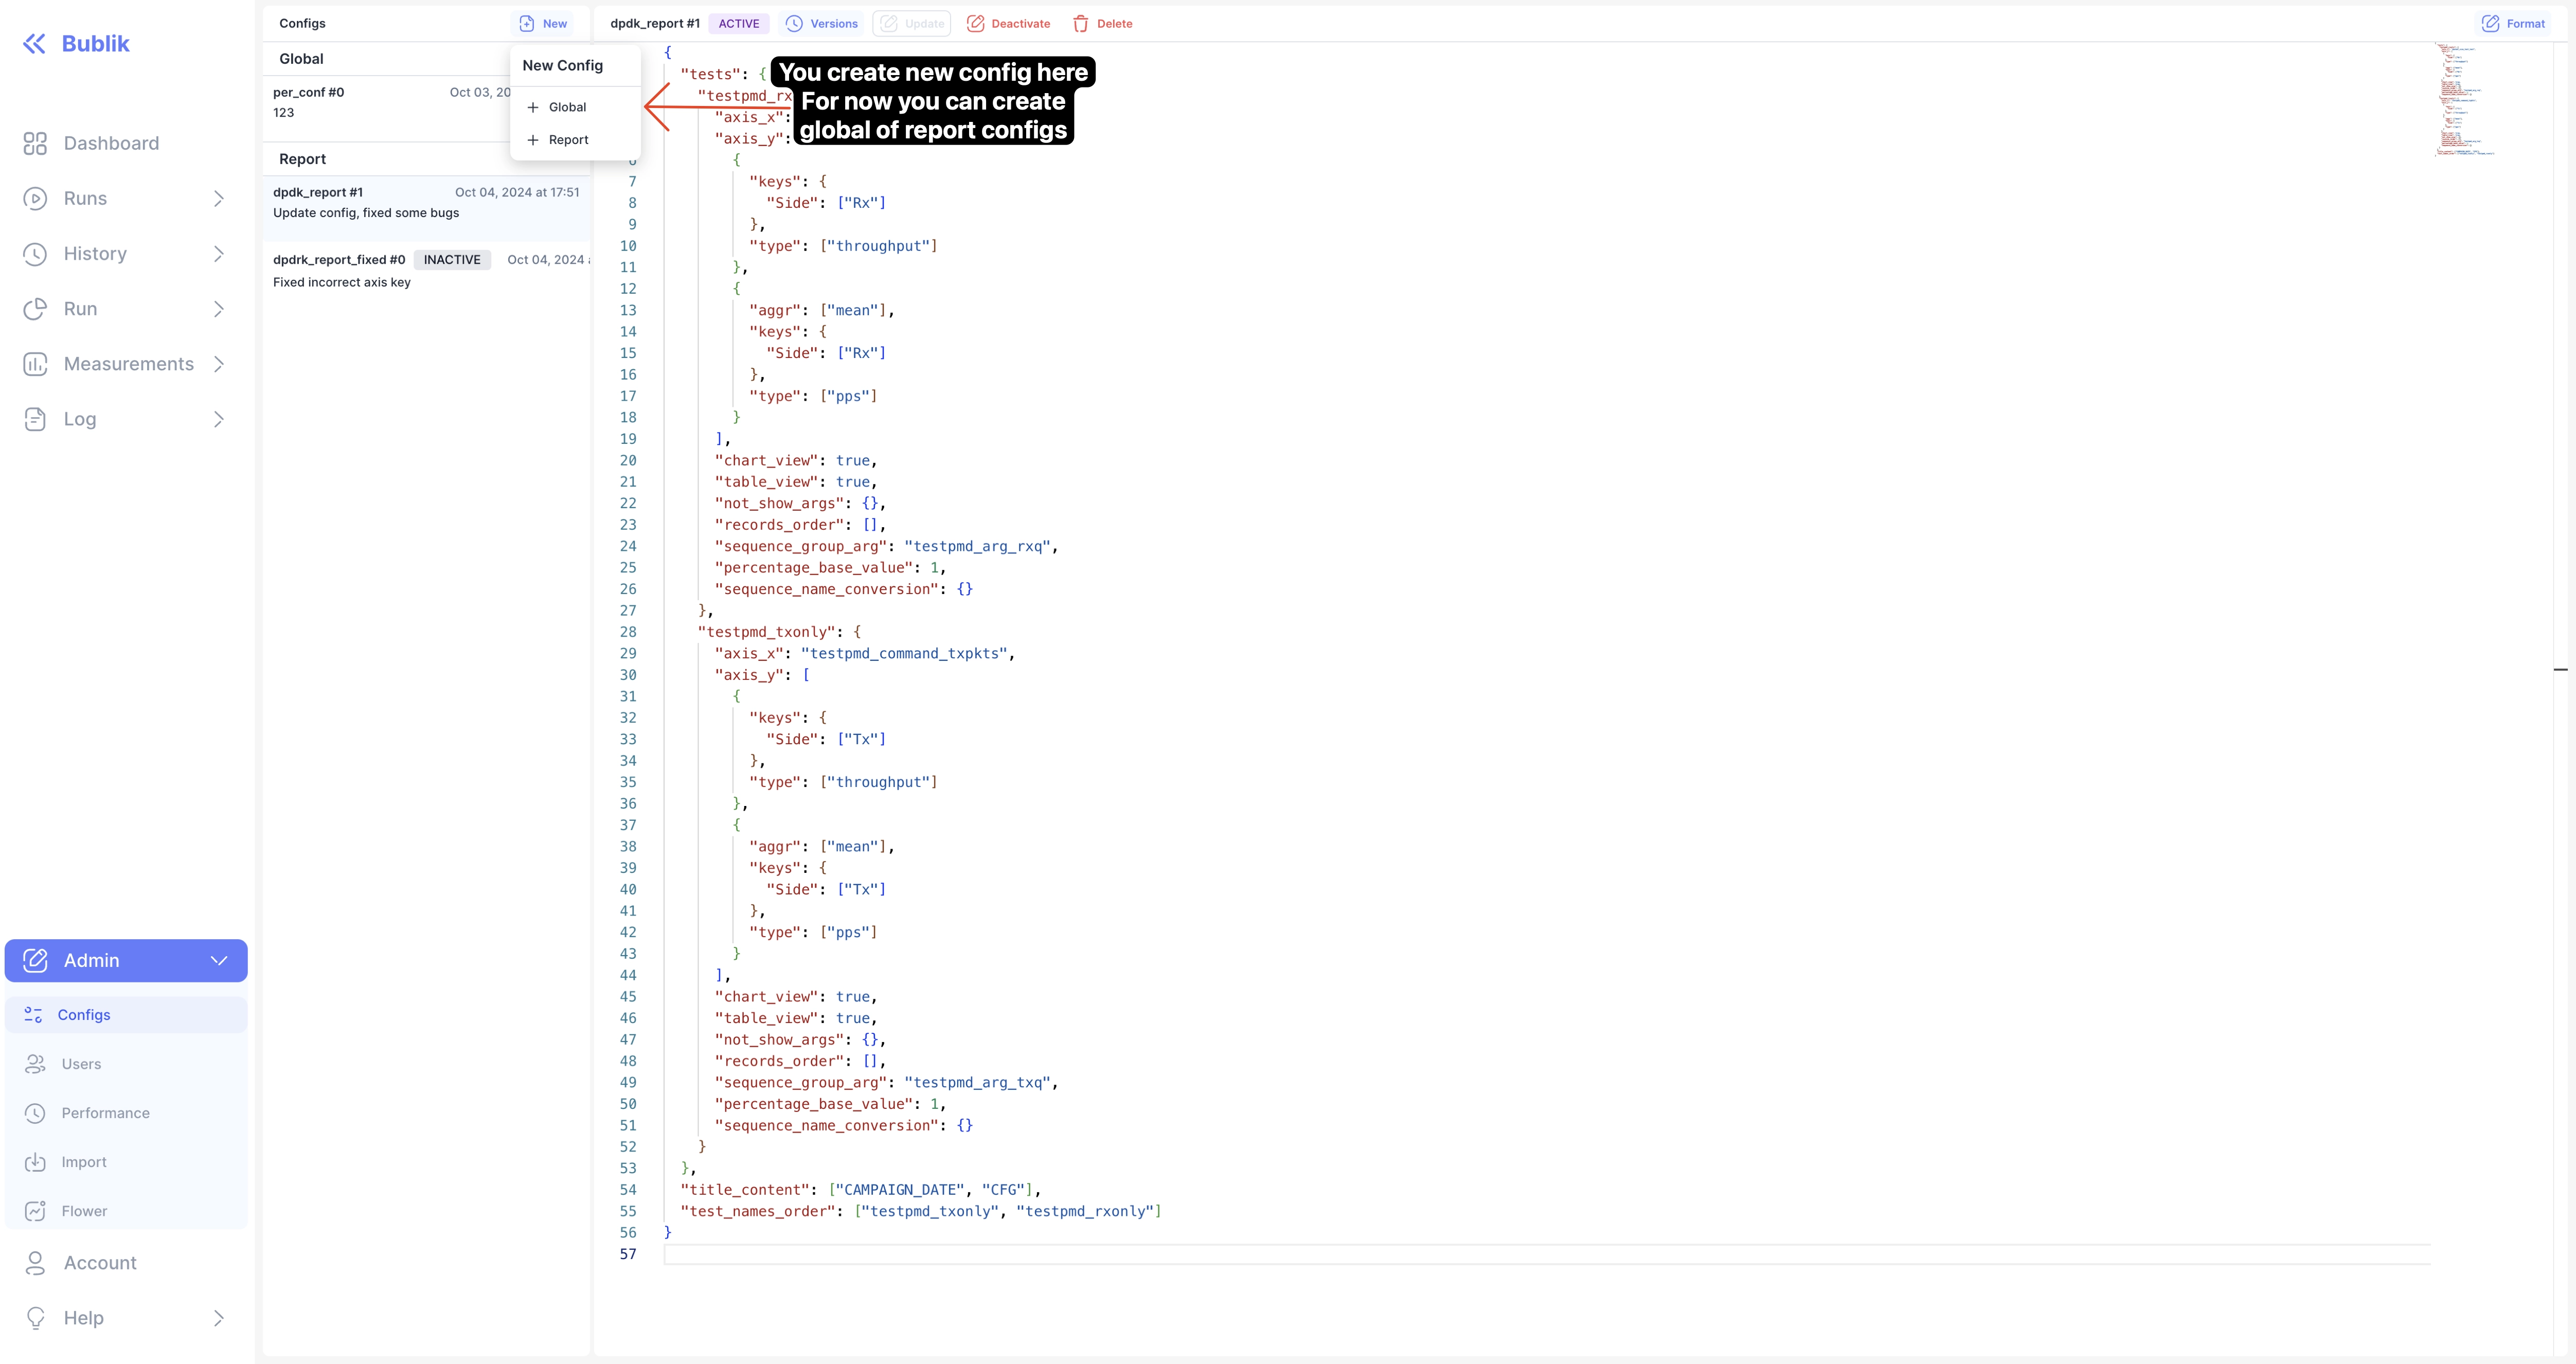Viewport: 2576px width, 1364px height.
Task: Select the dpdrk_report_fixed #0 config entry
Action: (400, 270)
